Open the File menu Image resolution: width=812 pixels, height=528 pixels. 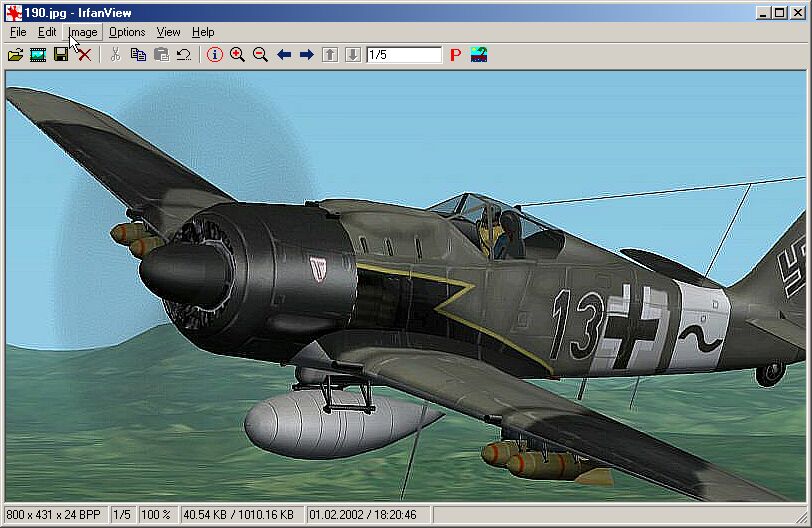18,32
